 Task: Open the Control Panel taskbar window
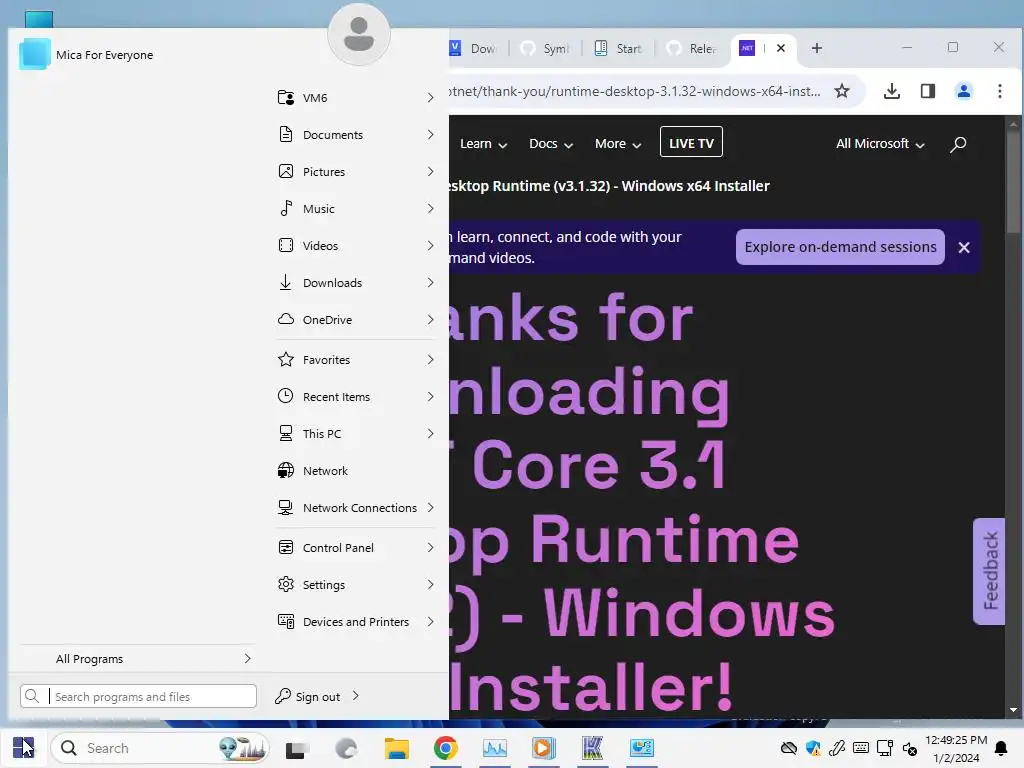[642, 748]
